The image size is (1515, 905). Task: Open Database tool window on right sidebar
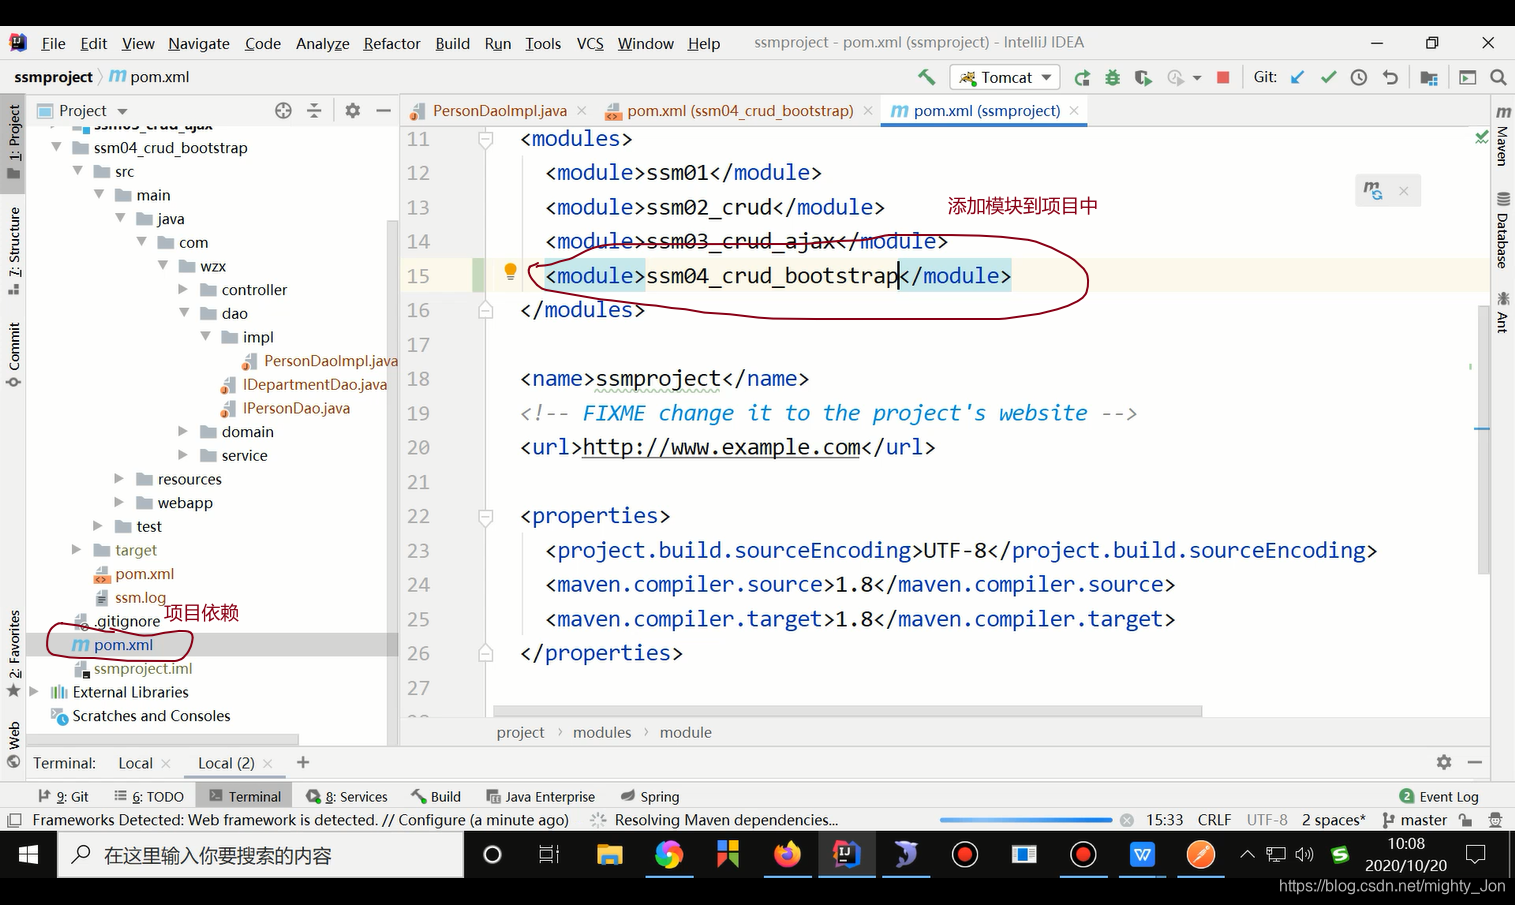[x=1502, y=231]
